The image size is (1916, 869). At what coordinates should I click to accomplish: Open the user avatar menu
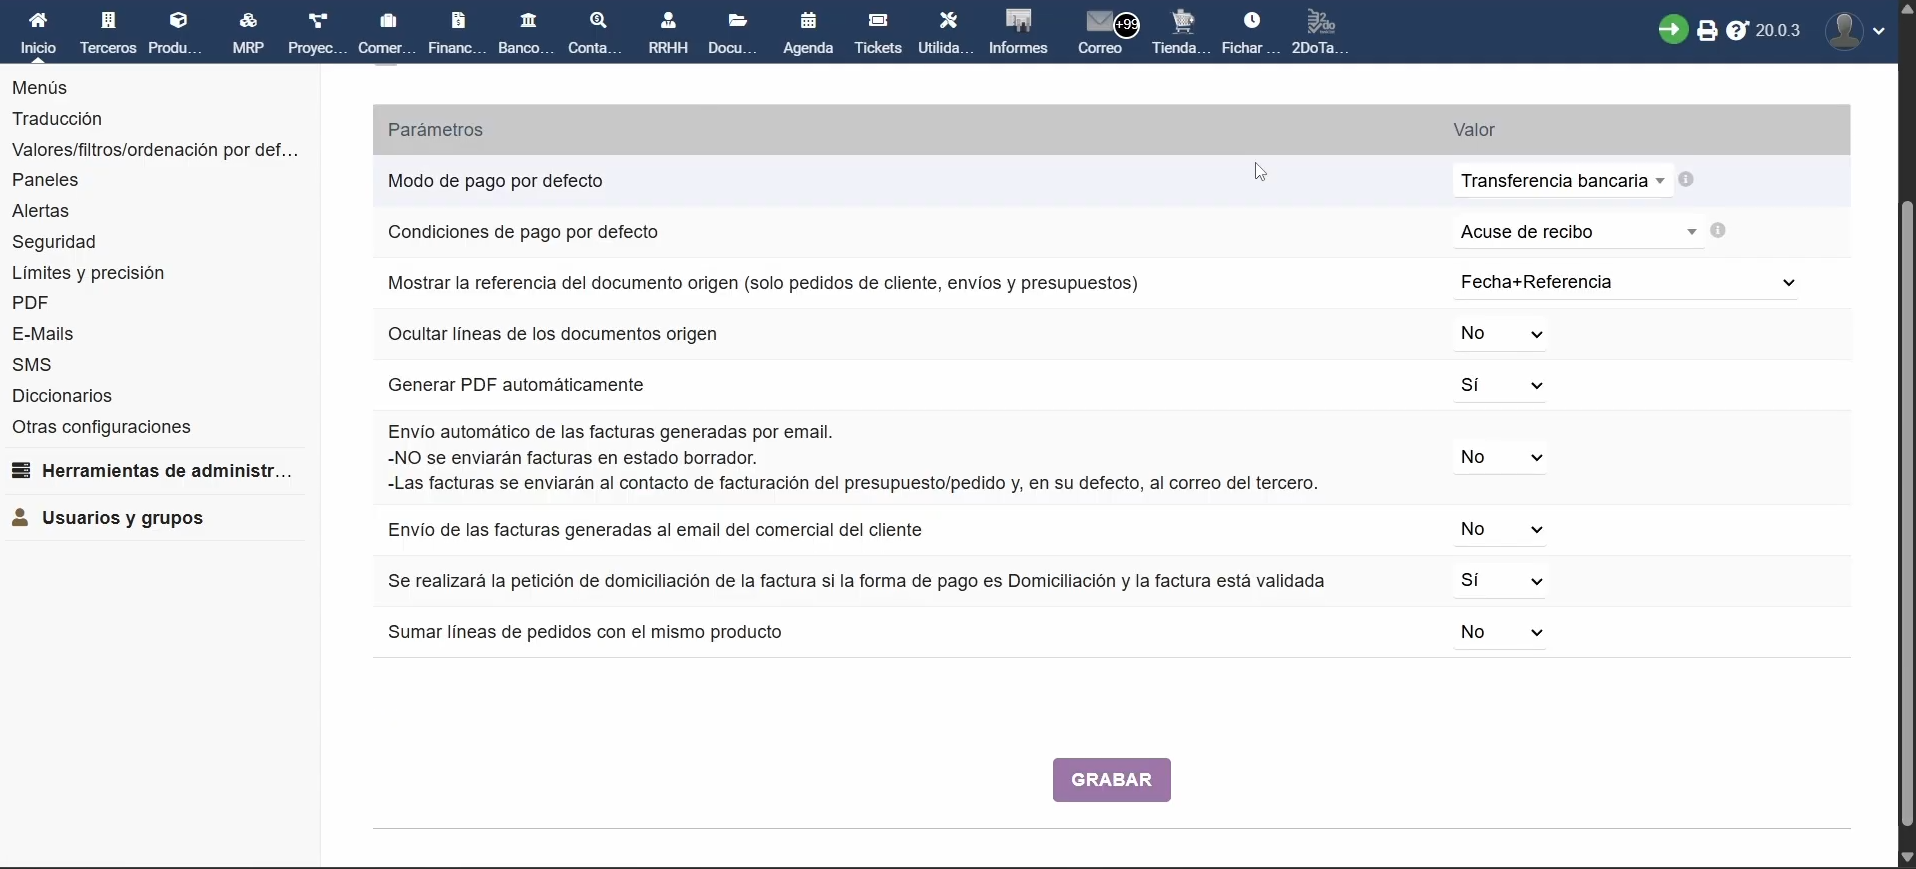tap(1855, 31)
